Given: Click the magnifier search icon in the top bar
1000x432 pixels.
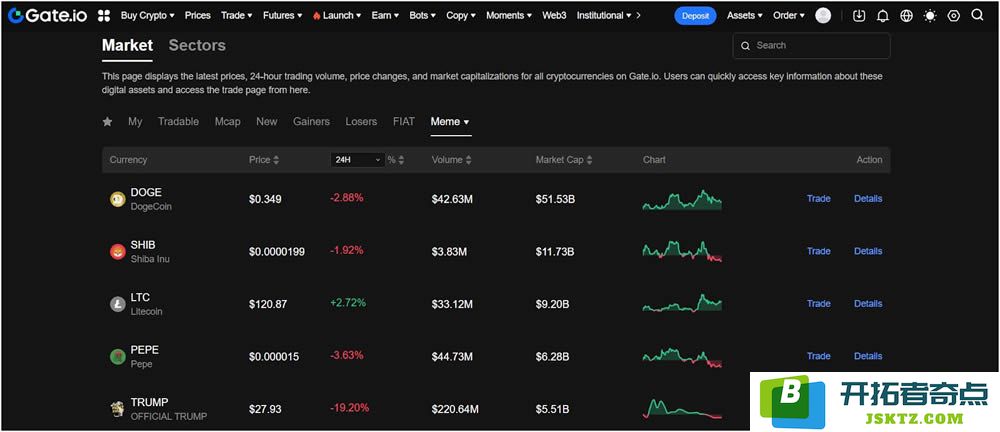Looking at the screenshot, I should [977, 15].
